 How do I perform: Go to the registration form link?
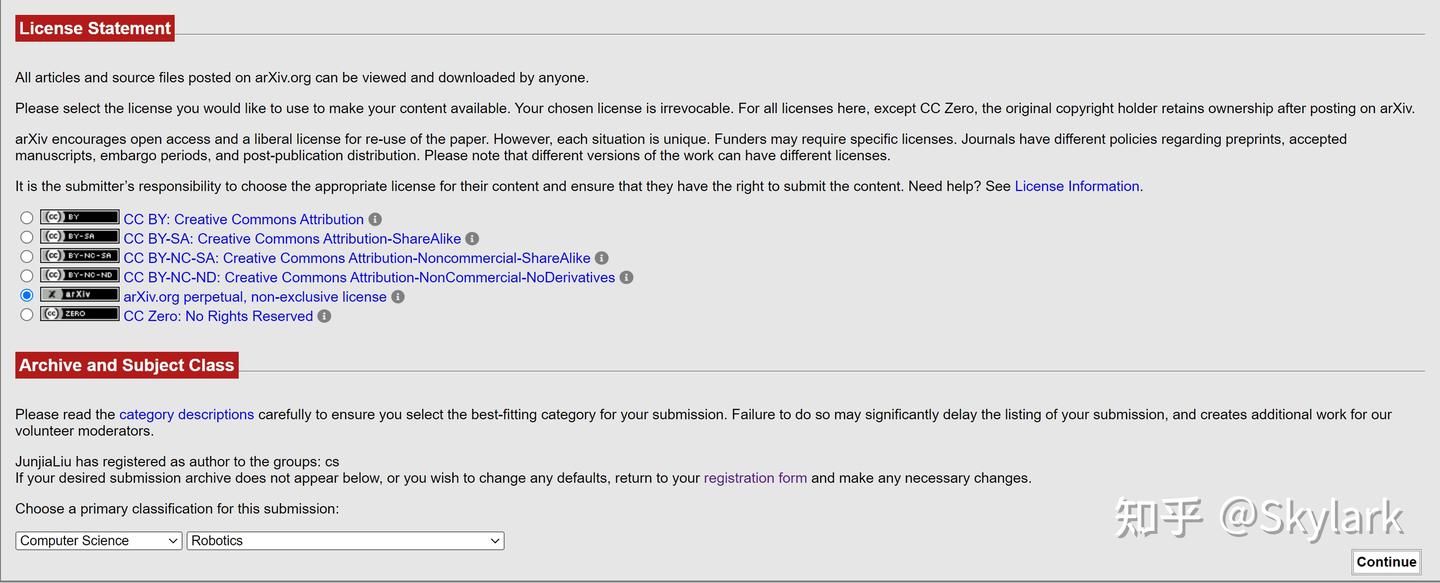click(755, 478)
